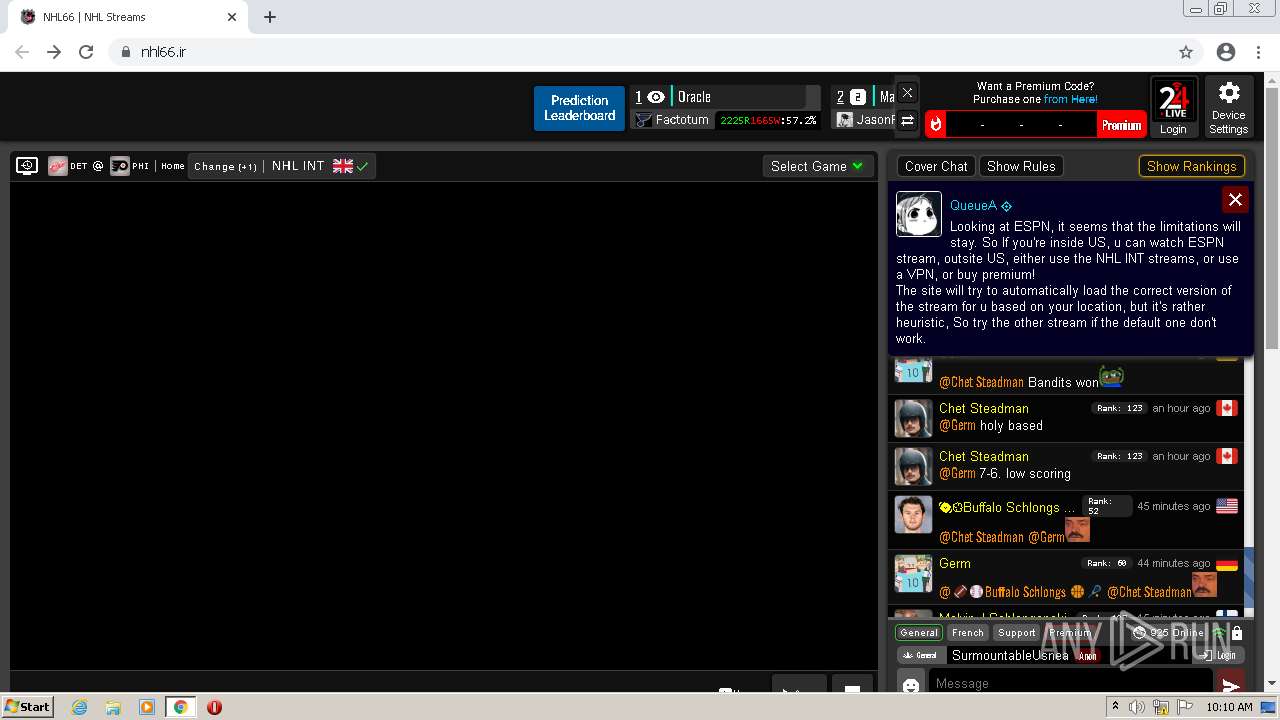The width and height of the screenshot is (1280, 720).
Task: Open file explorer from taskbar
Action: (113, 707)
